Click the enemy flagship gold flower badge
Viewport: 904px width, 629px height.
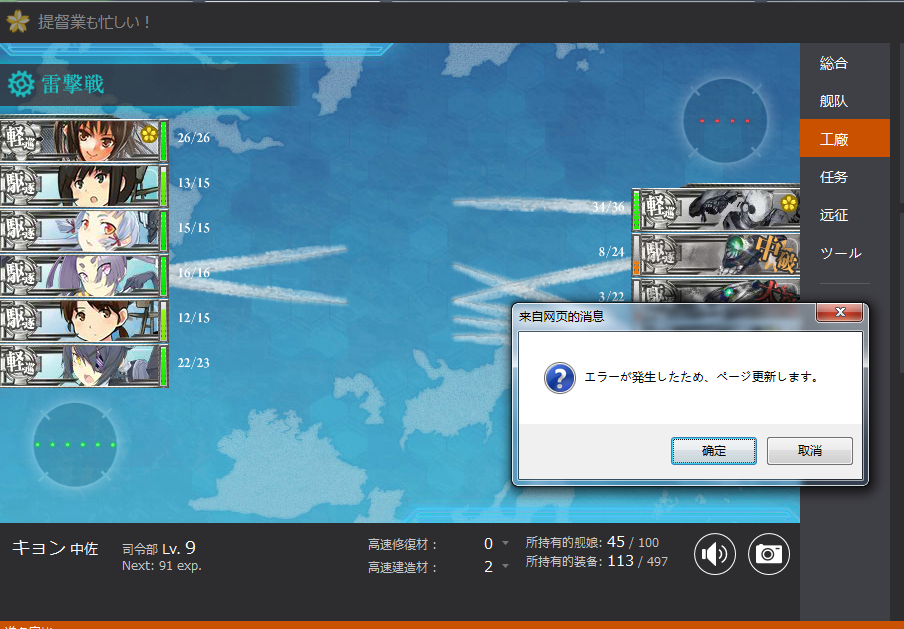click(x=789, y=204)
